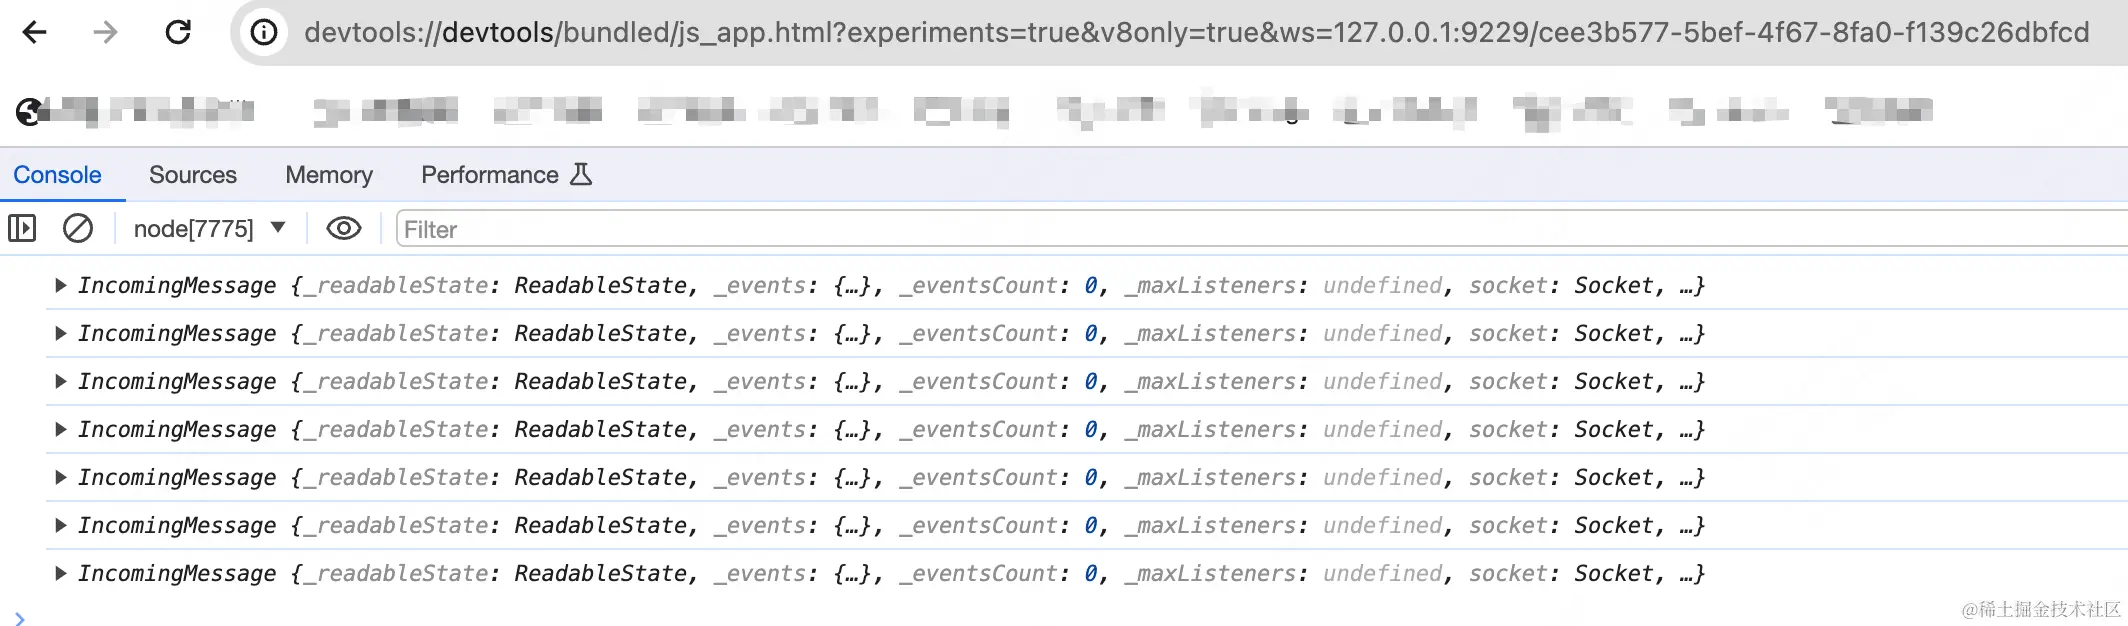This screenshot has height=626, width=2128.
Task: Click the console Filter input field
Action: [x=1200, y=229]
